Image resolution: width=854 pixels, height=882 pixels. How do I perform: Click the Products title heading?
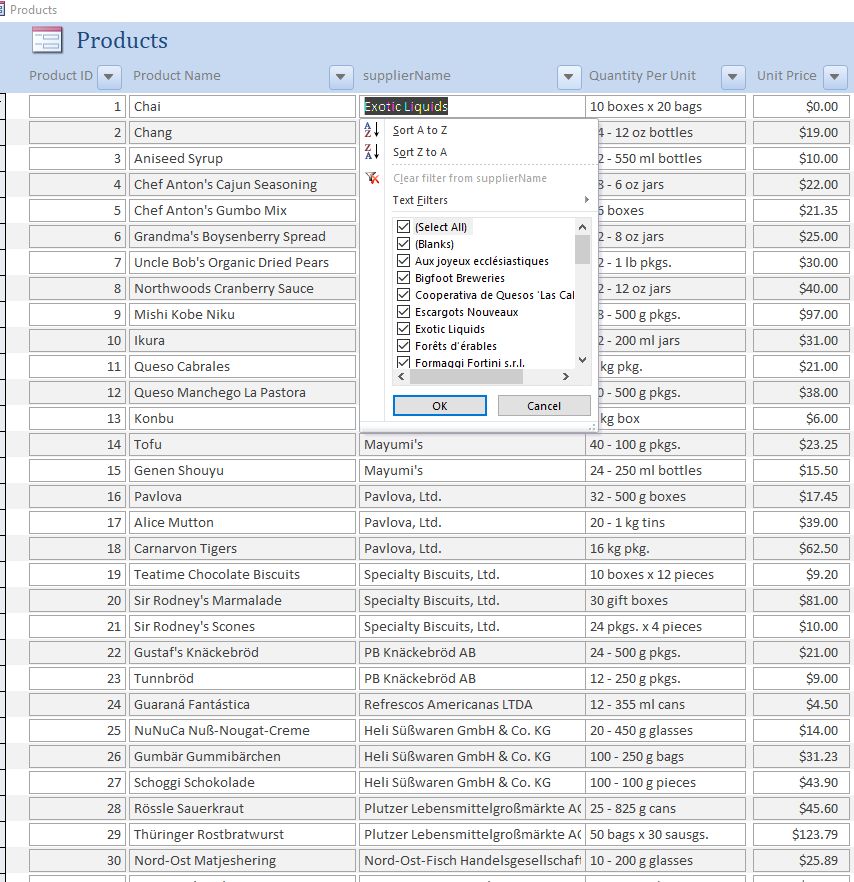[x=122, y=40]
